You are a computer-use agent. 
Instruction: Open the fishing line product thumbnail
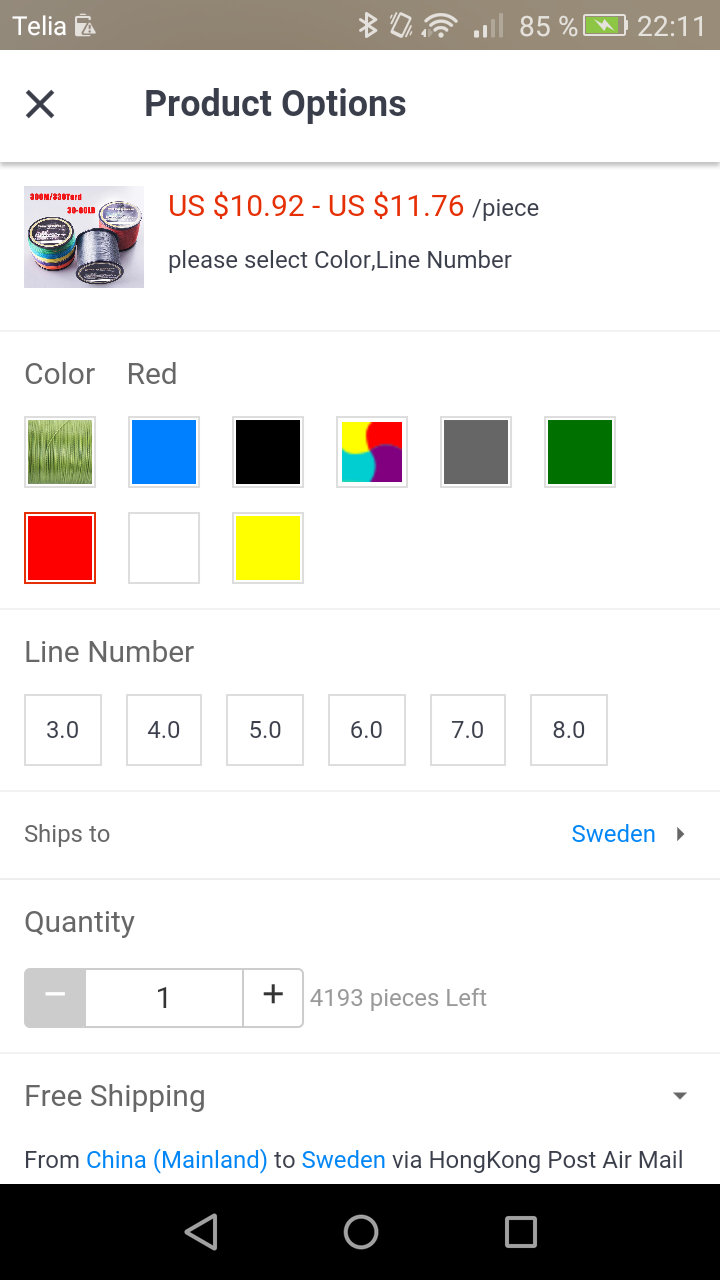coord(84,237)
